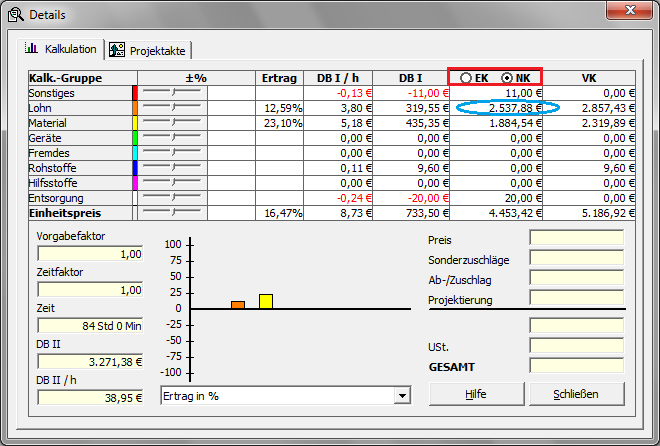Click the cyan Fremdes color swatch
Viewport: 660px width, 446px height.
[135, 153]
